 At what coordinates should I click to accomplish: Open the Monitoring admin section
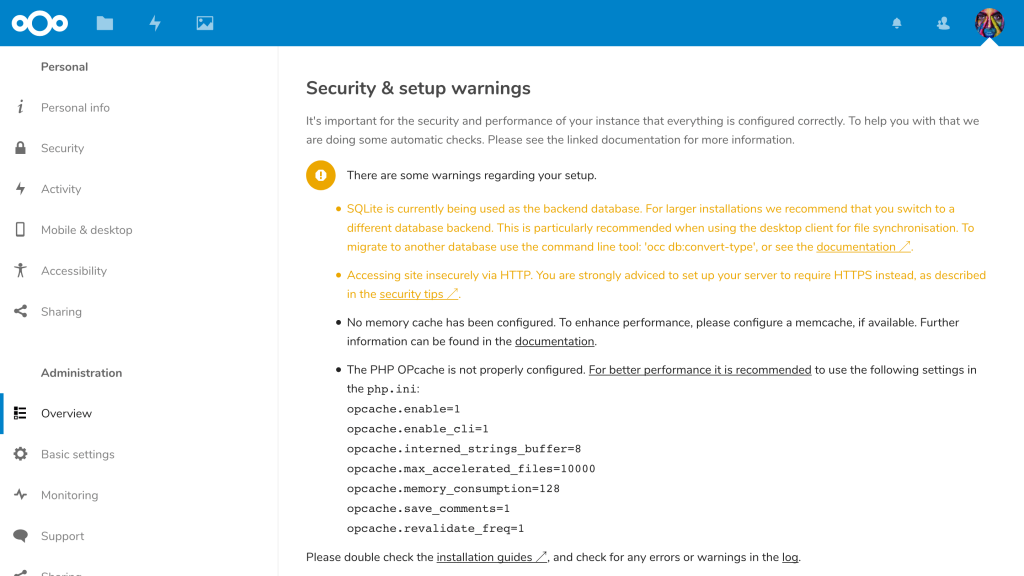pyautogui.click(x=69, y=495)
